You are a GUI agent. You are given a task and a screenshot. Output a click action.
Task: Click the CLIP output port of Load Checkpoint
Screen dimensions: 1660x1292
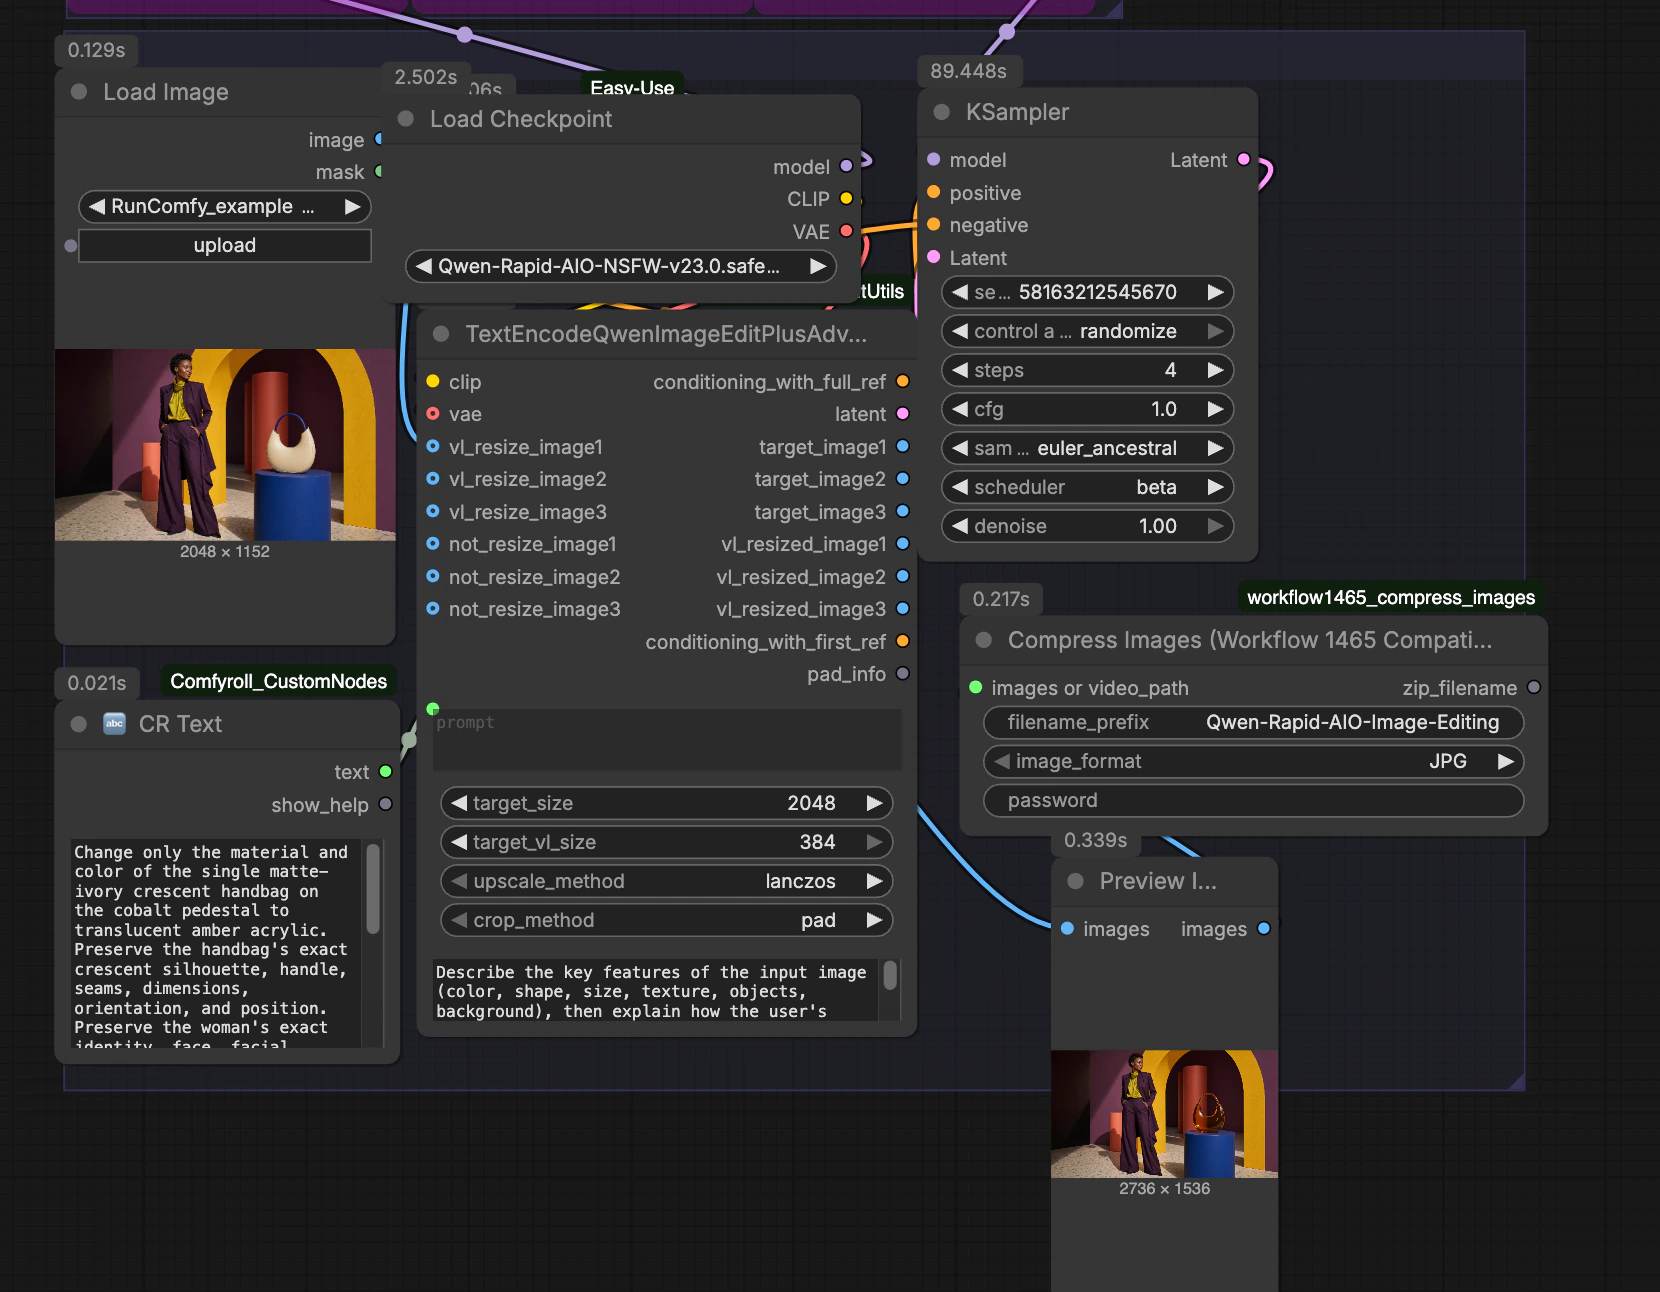[846, 198]
